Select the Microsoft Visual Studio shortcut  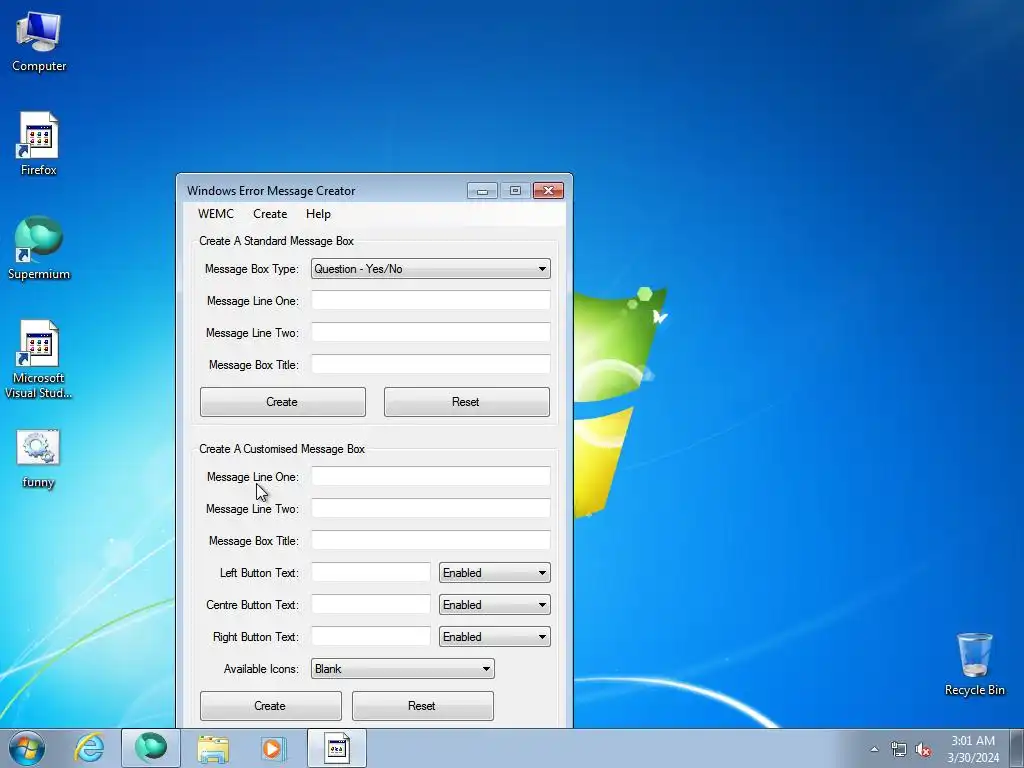[39, 359]
